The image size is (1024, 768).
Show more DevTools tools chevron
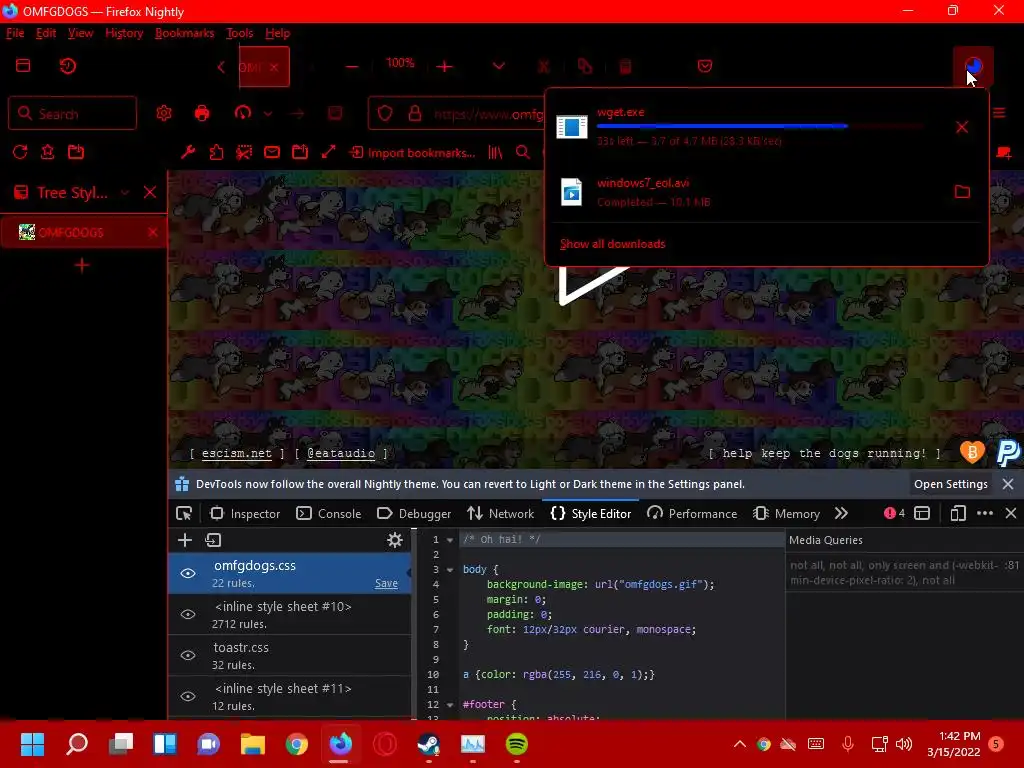pos(841,513)
